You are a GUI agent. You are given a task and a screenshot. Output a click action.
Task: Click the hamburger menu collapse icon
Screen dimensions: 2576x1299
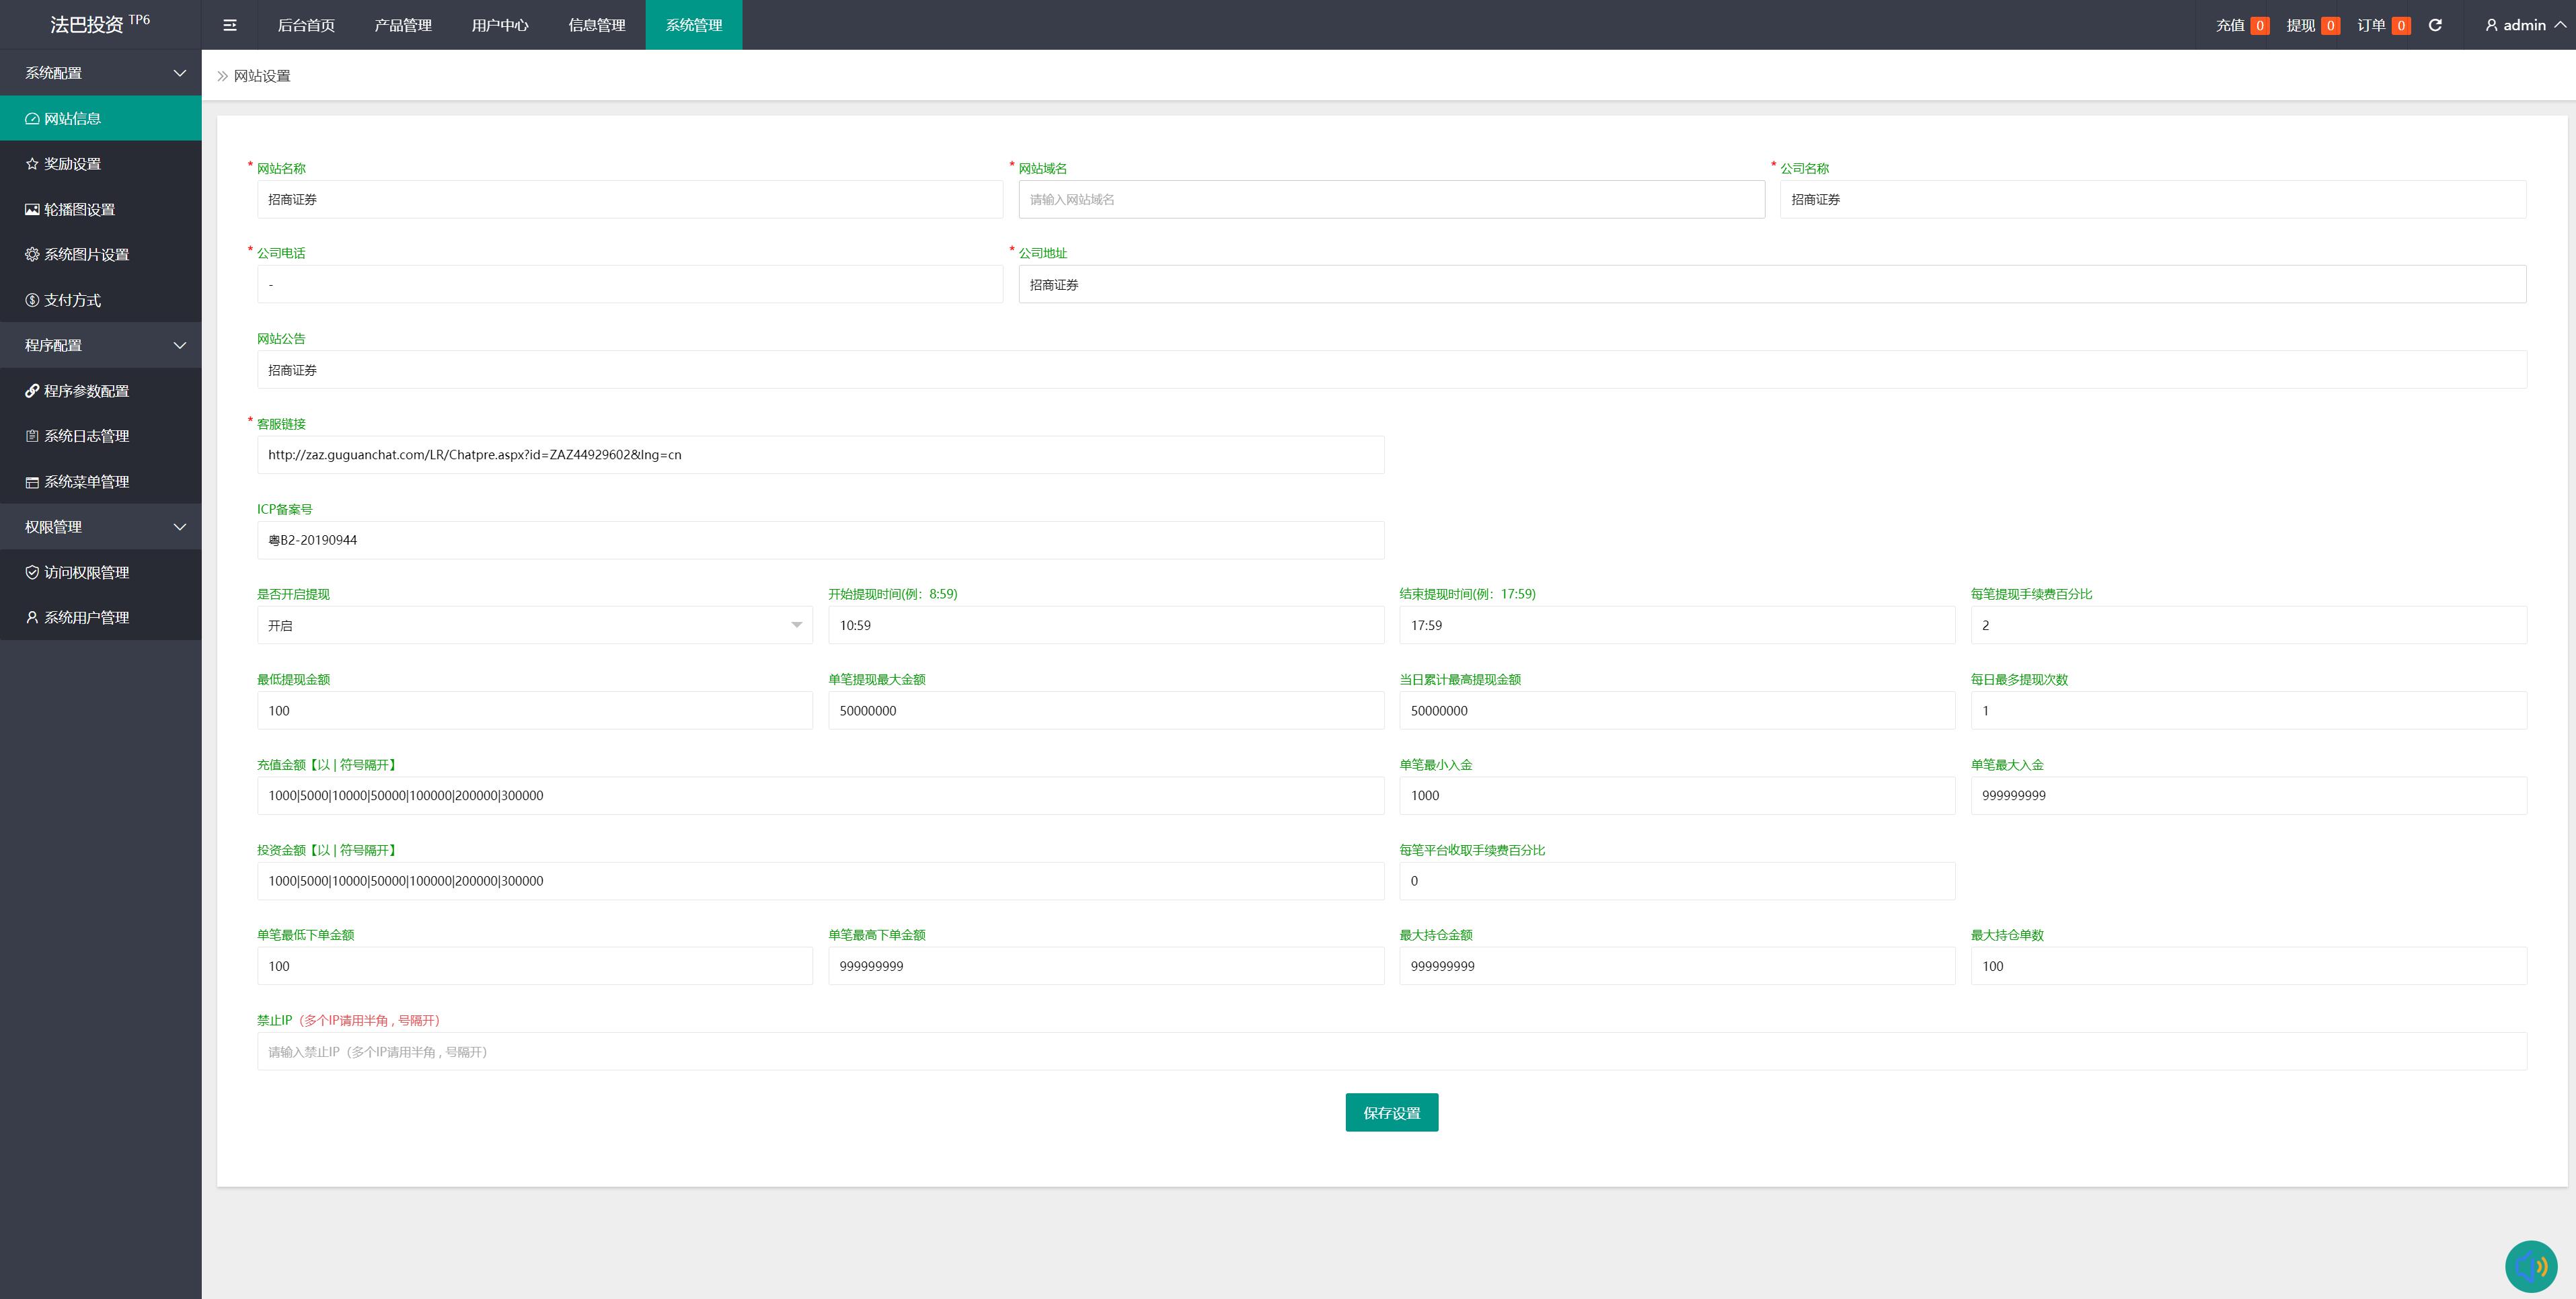coord(229,25)
